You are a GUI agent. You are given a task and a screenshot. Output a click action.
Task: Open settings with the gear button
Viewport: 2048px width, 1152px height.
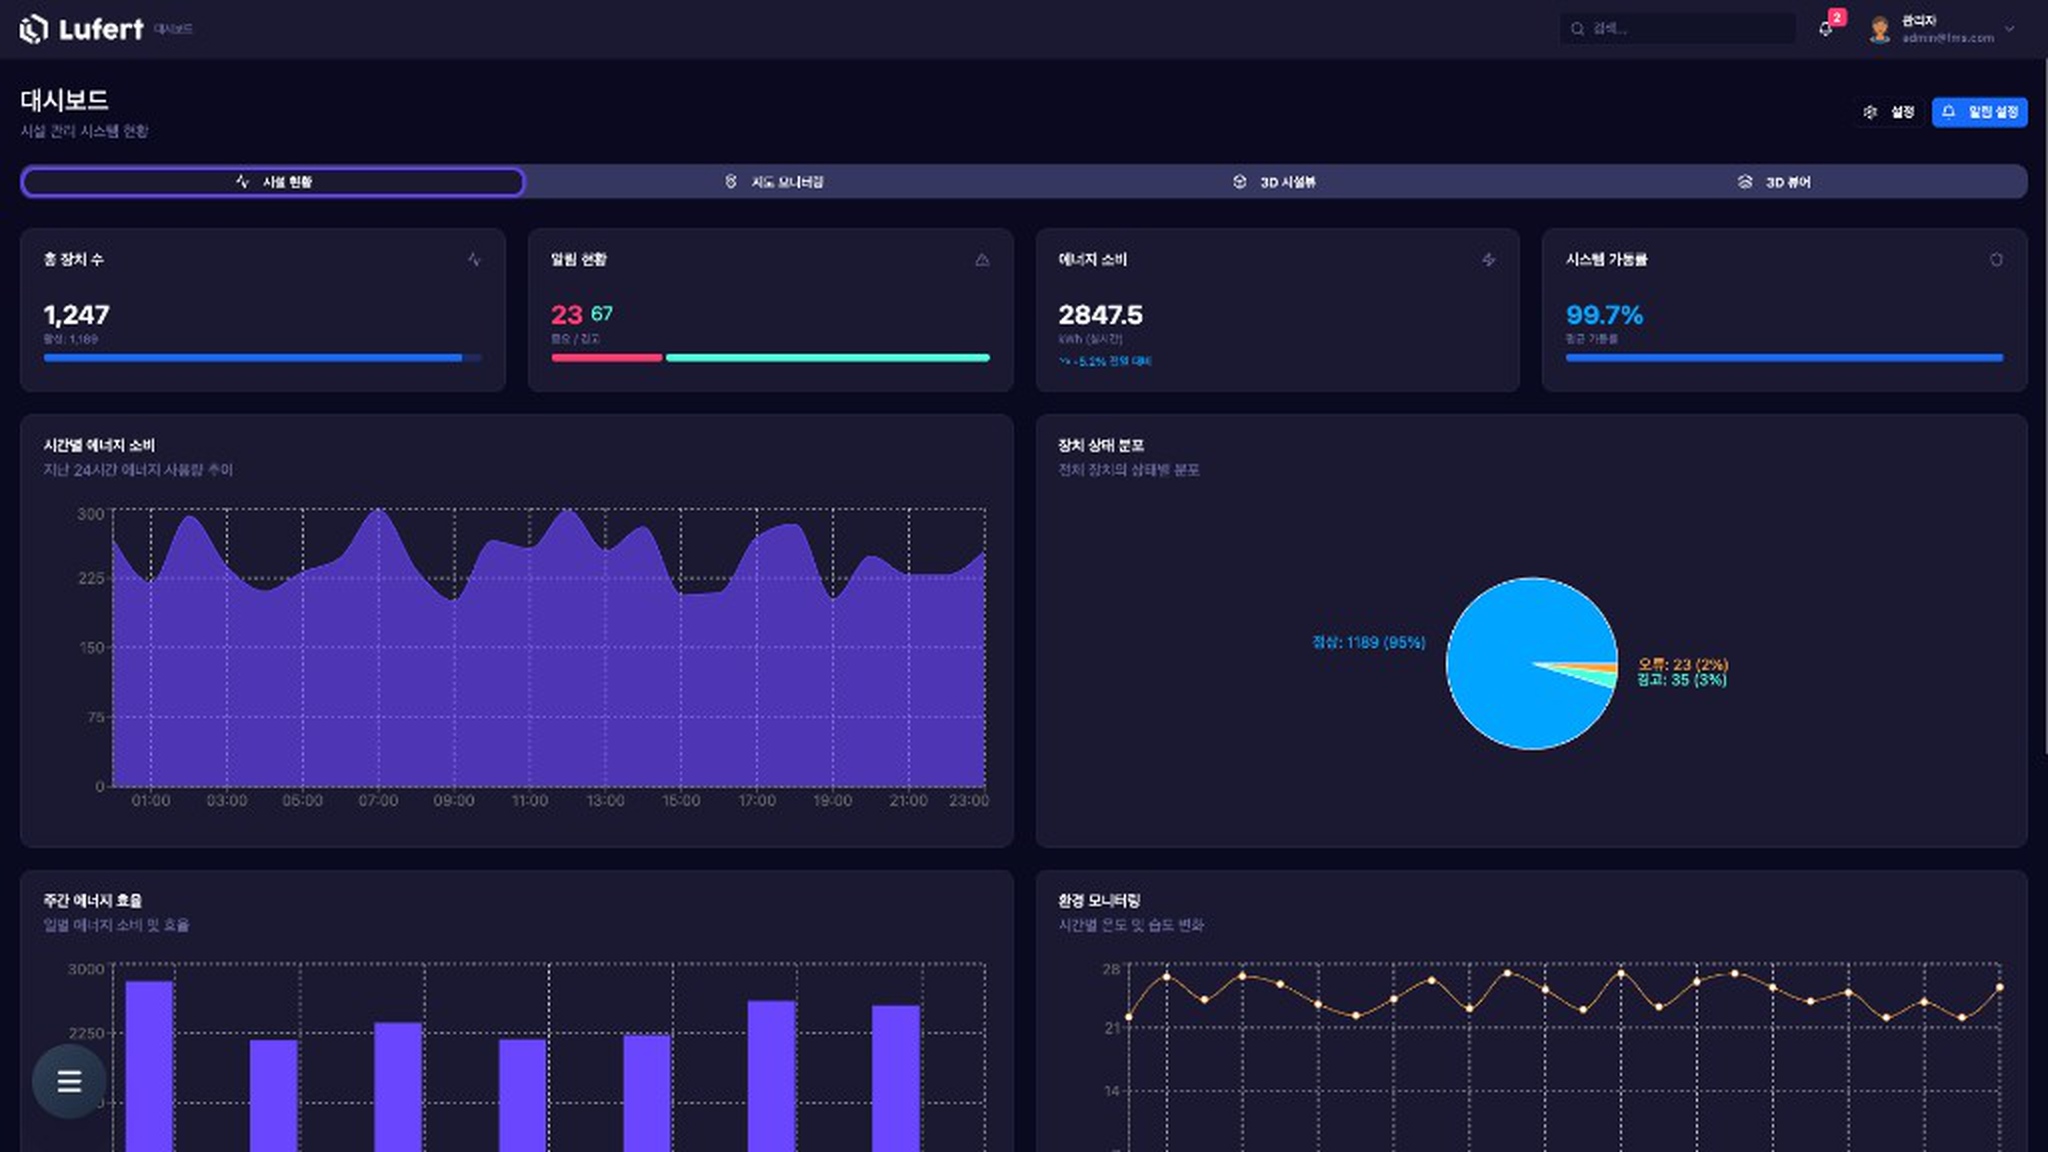(1888, 112)
